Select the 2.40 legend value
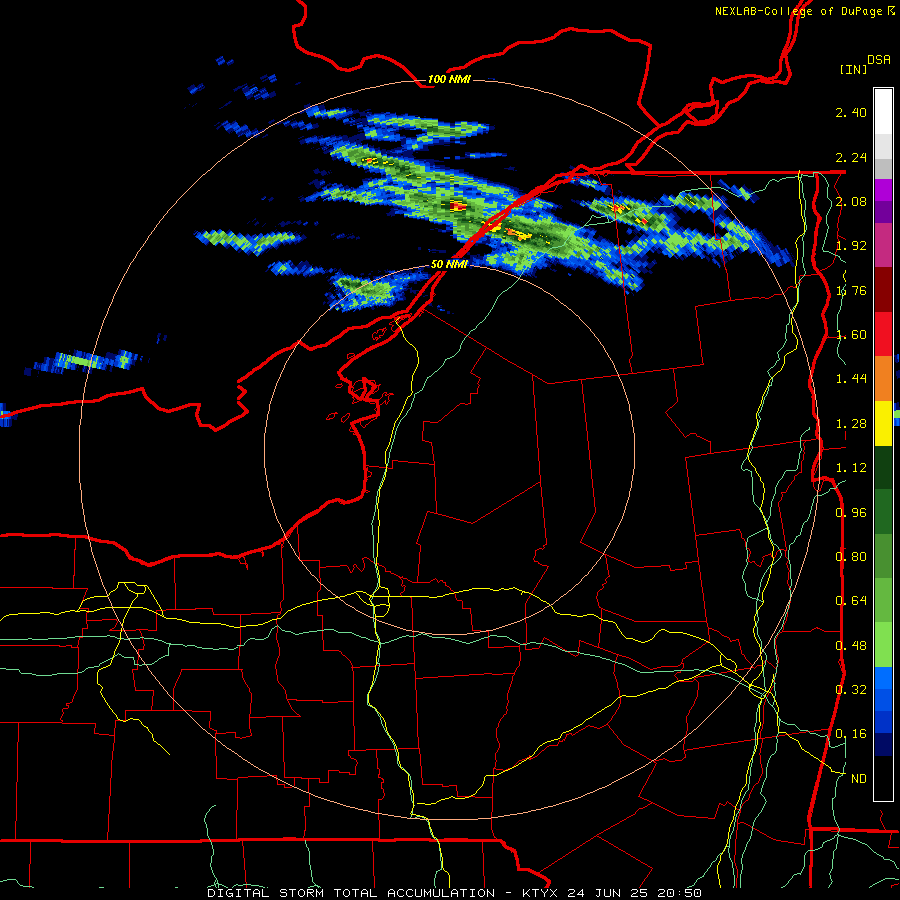This screenshot has width=900, height=900. click(851, 112)
